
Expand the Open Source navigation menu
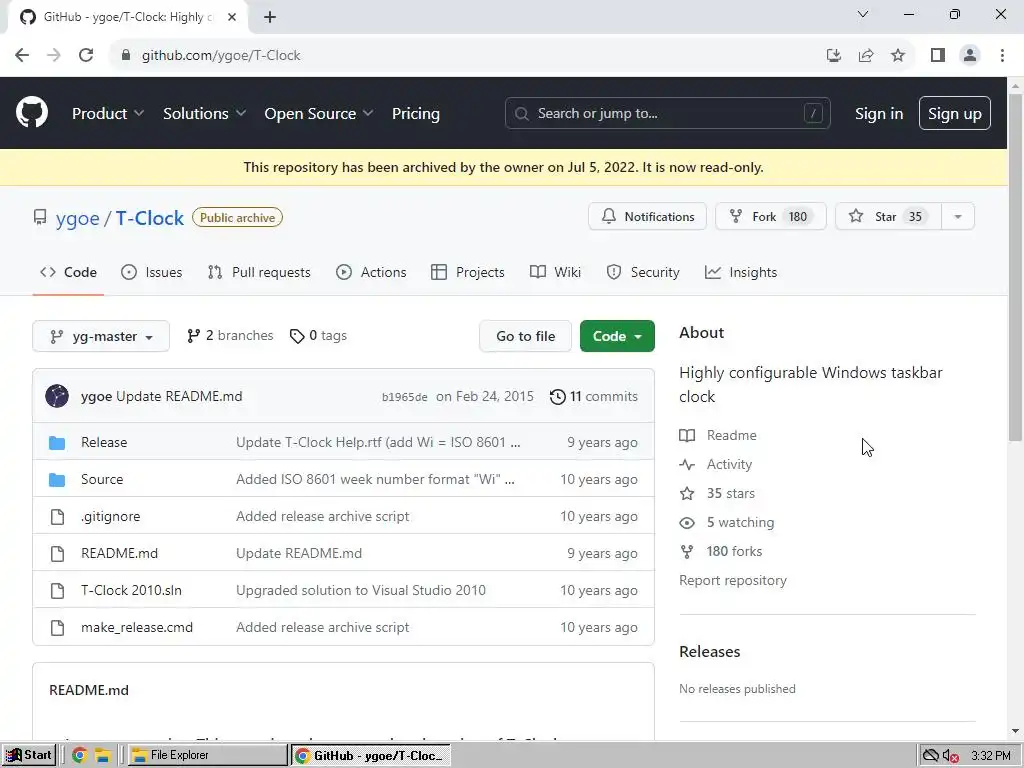pyautogui.click(x=319, y=114)
